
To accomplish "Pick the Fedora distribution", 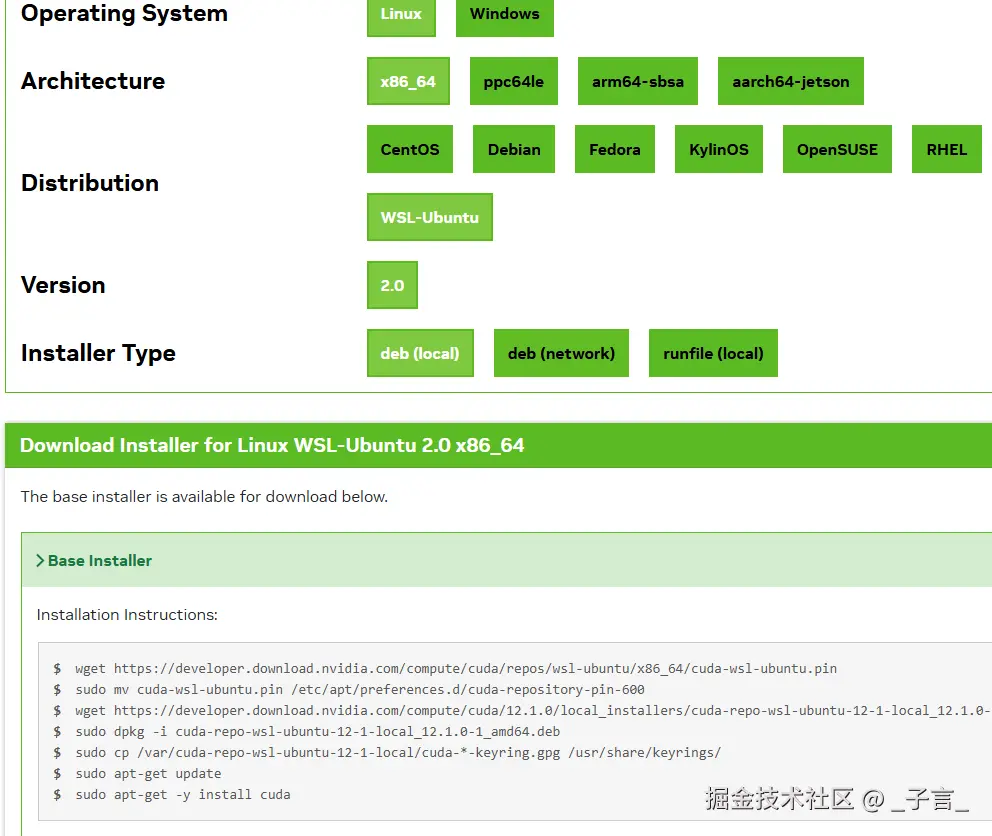I will [615, 149].
